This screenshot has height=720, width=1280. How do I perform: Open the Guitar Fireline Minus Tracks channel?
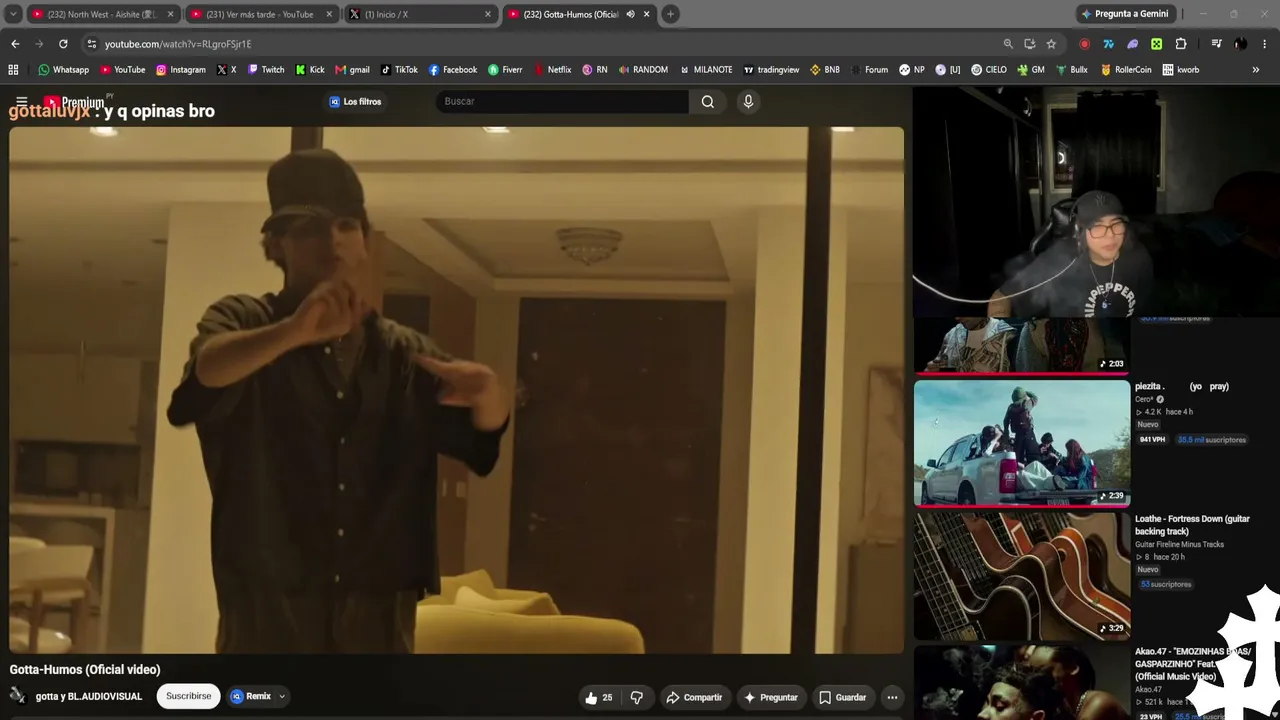[x=1179, y=545]
